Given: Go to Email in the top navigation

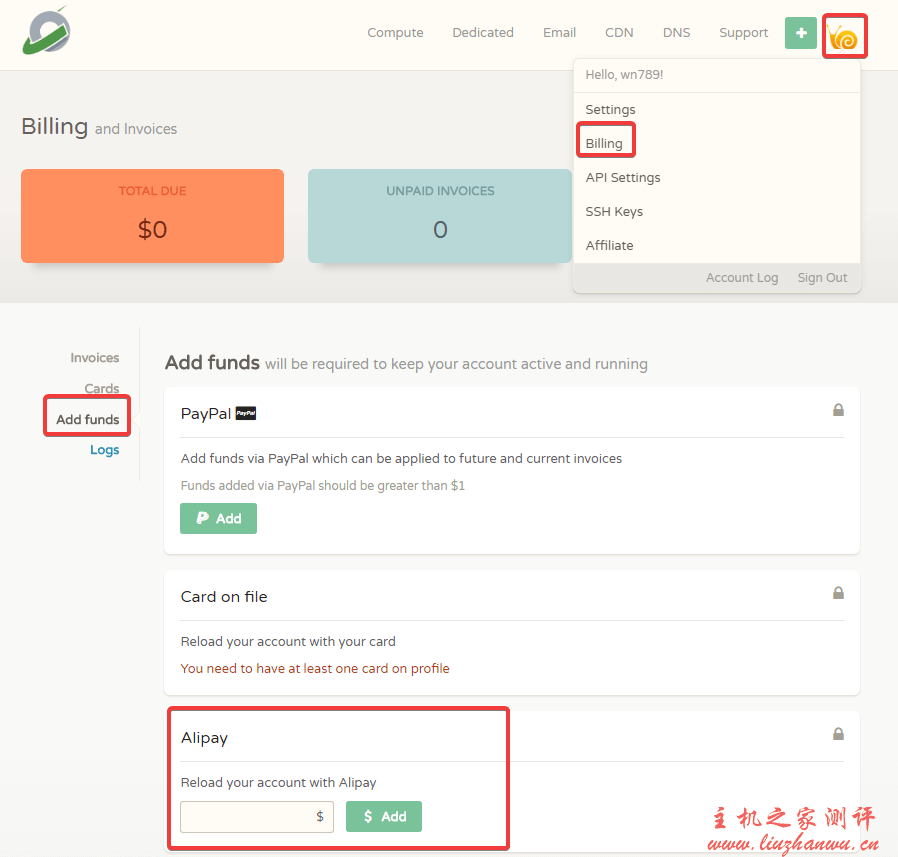Looking at the screenshot, I should tap(559, 33).
